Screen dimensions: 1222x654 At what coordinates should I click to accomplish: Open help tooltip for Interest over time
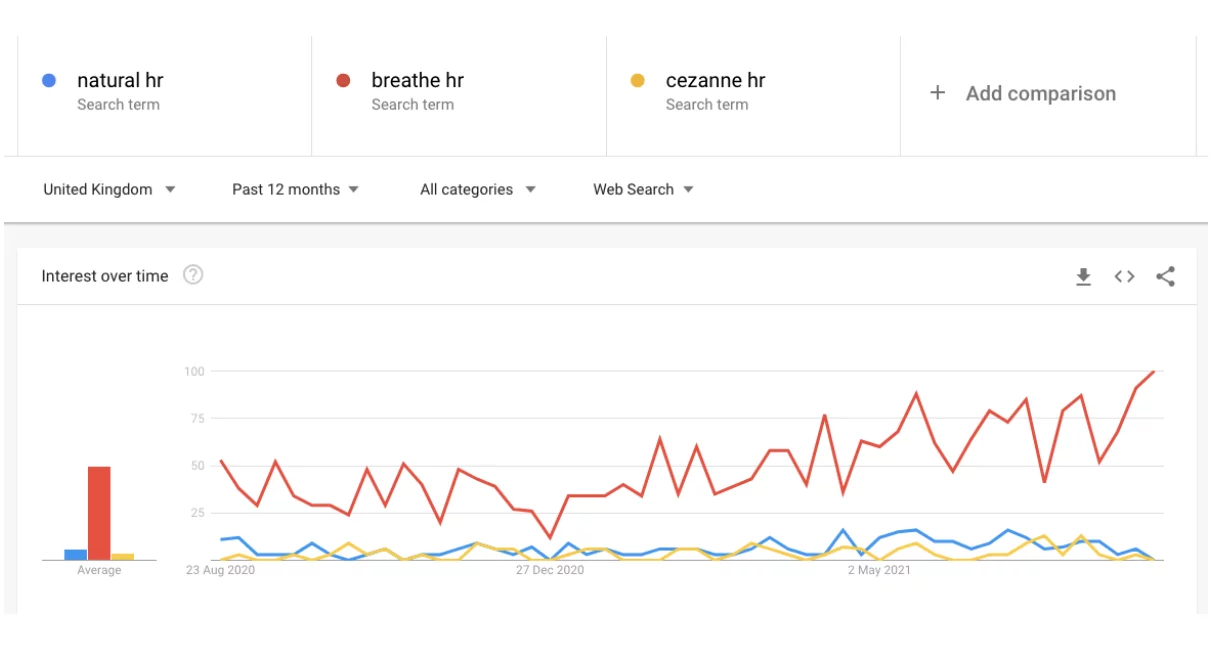click(193, 275)
